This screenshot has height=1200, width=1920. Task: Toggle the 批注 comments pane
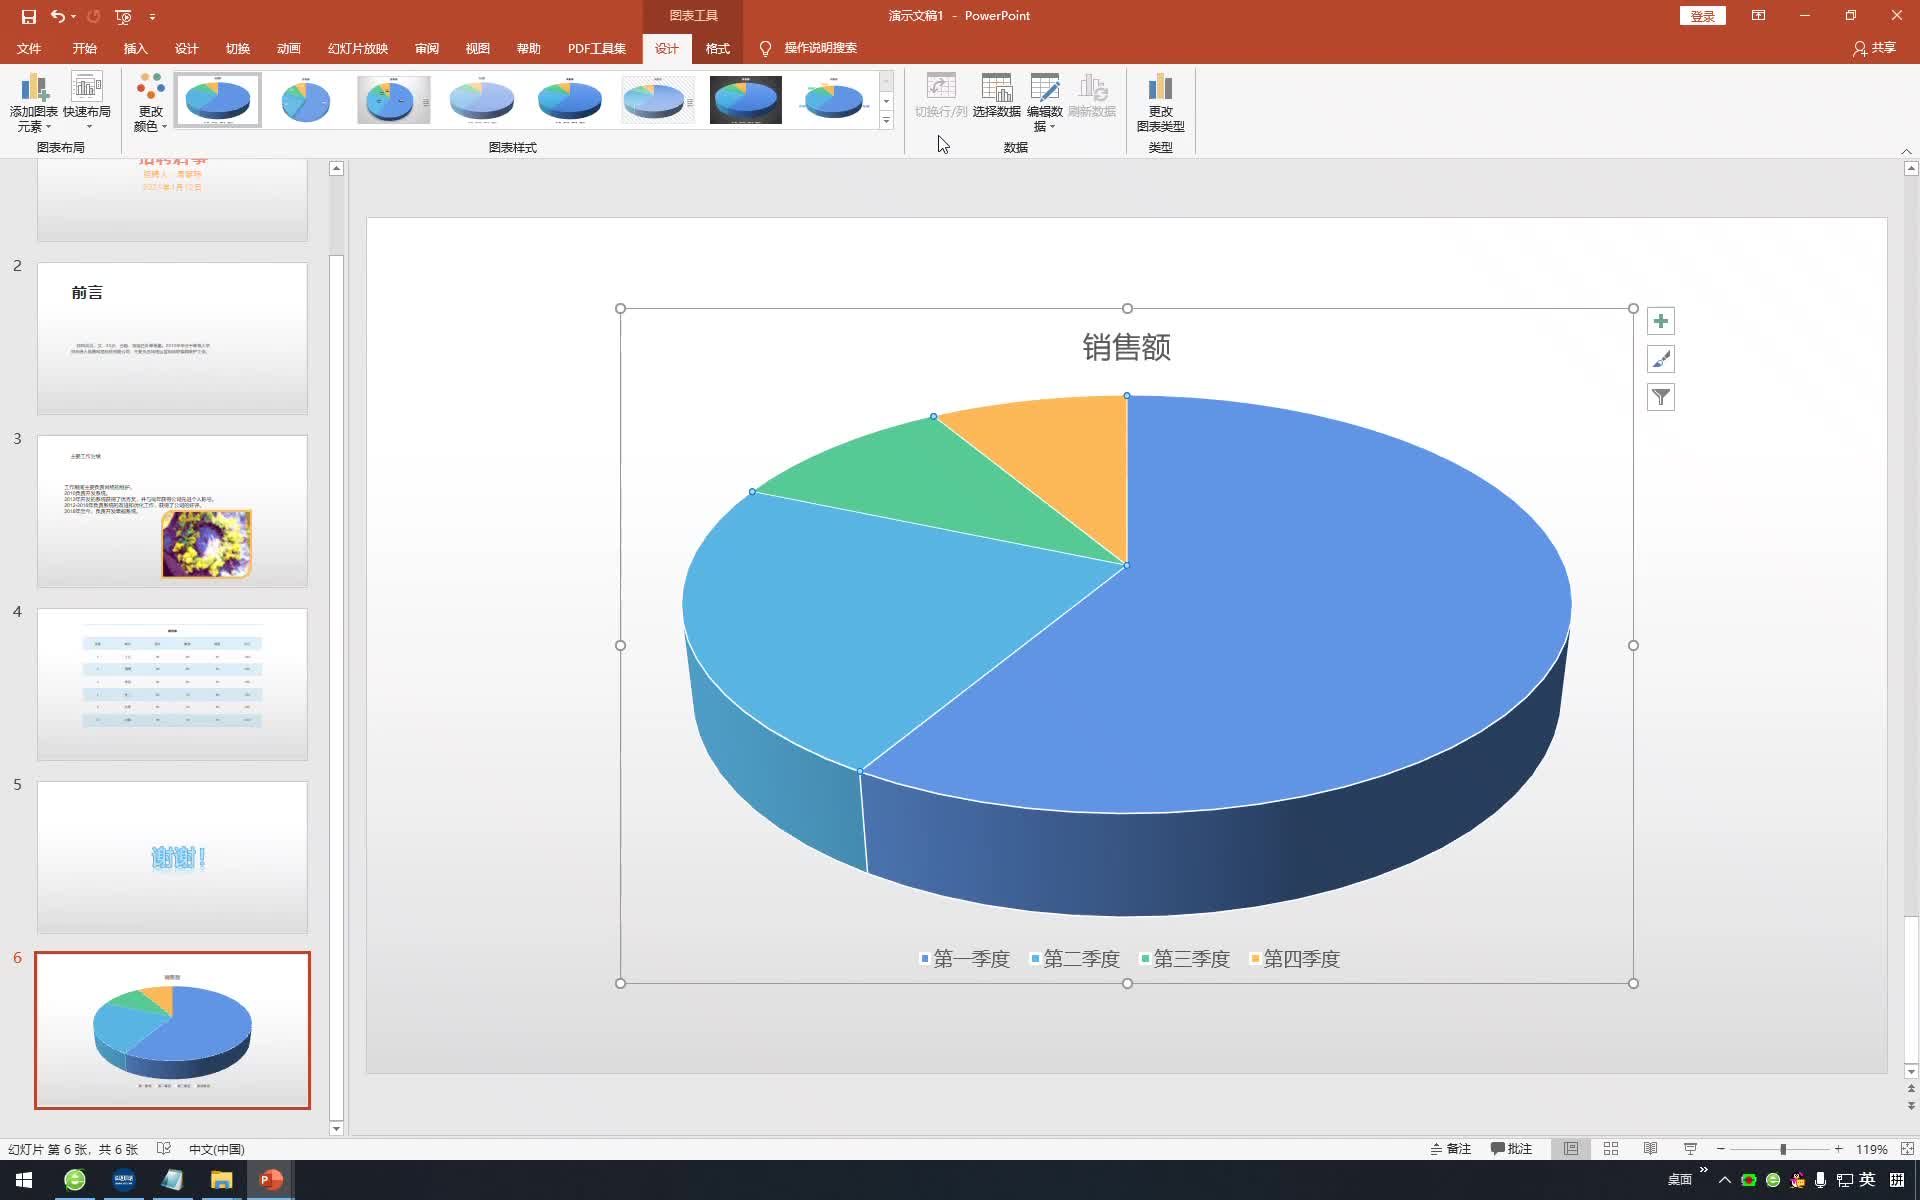coord(1511,1149)
